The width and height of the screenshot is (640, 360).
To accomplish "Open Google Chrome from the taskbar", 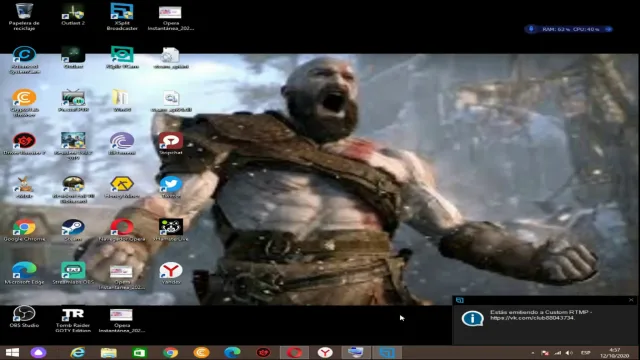I will pyautogui.click(x=171, y=353).
